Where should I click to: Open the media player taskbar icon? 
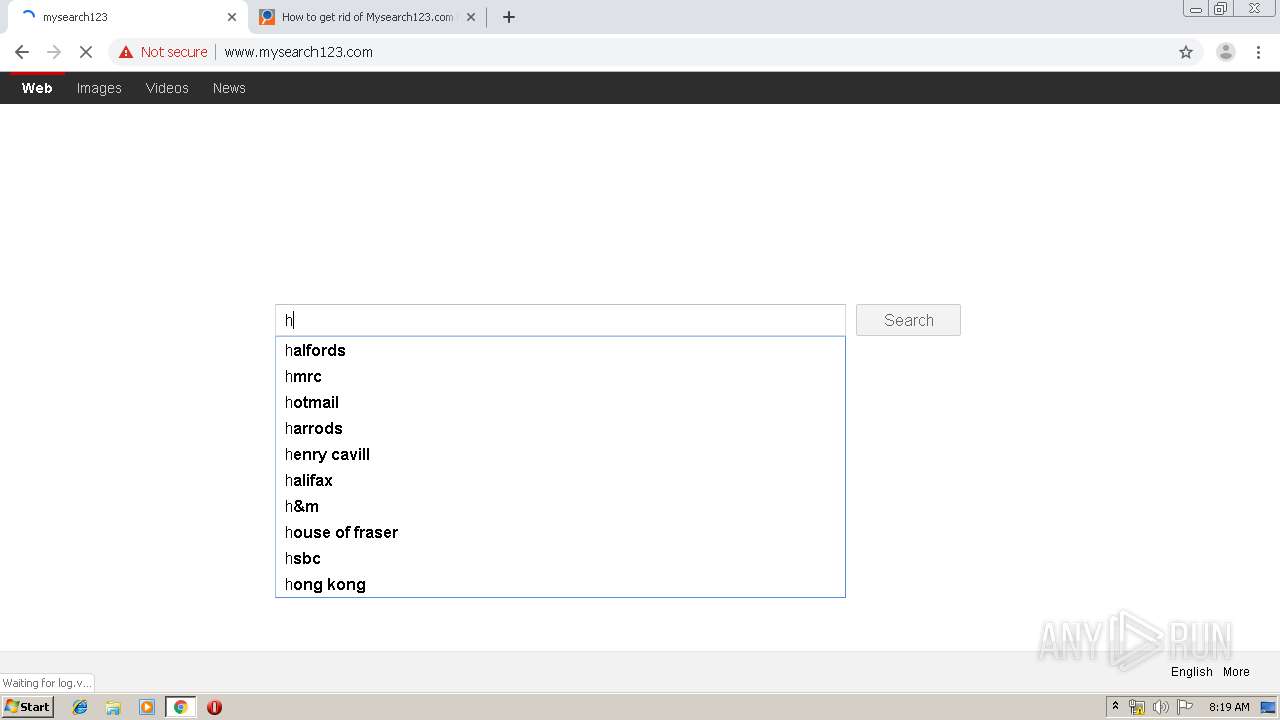[x=147, y=707]
